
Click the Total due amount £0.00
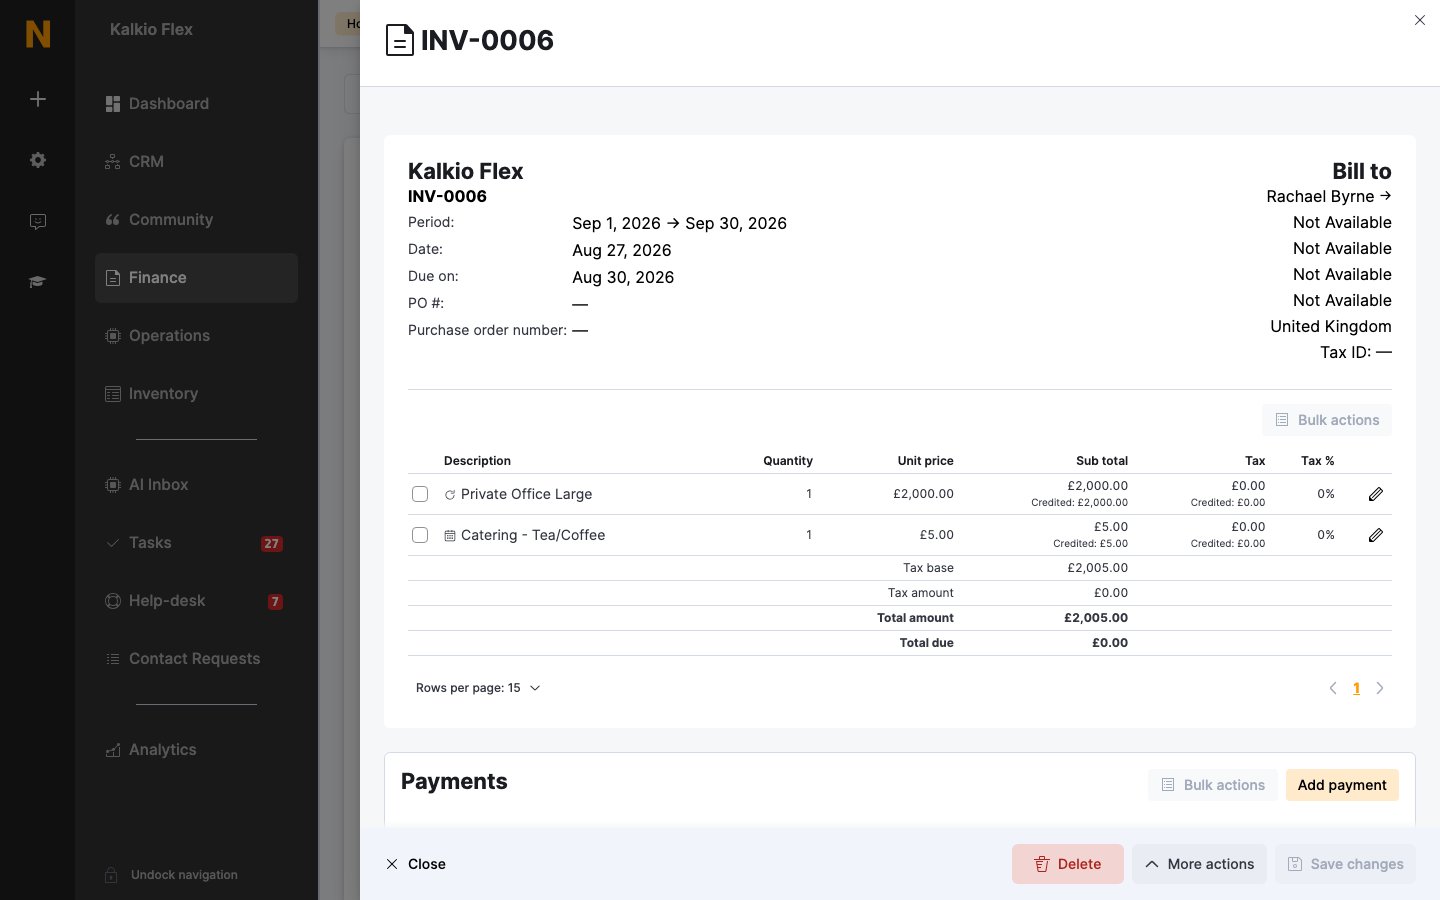point(1110,643)
